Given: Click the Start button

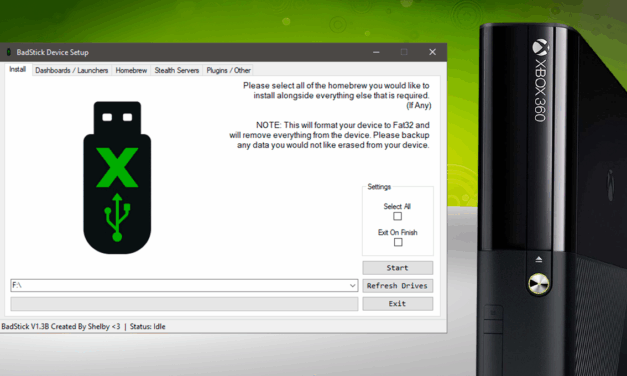Looking at the screenshot, I should pos(397,268).
